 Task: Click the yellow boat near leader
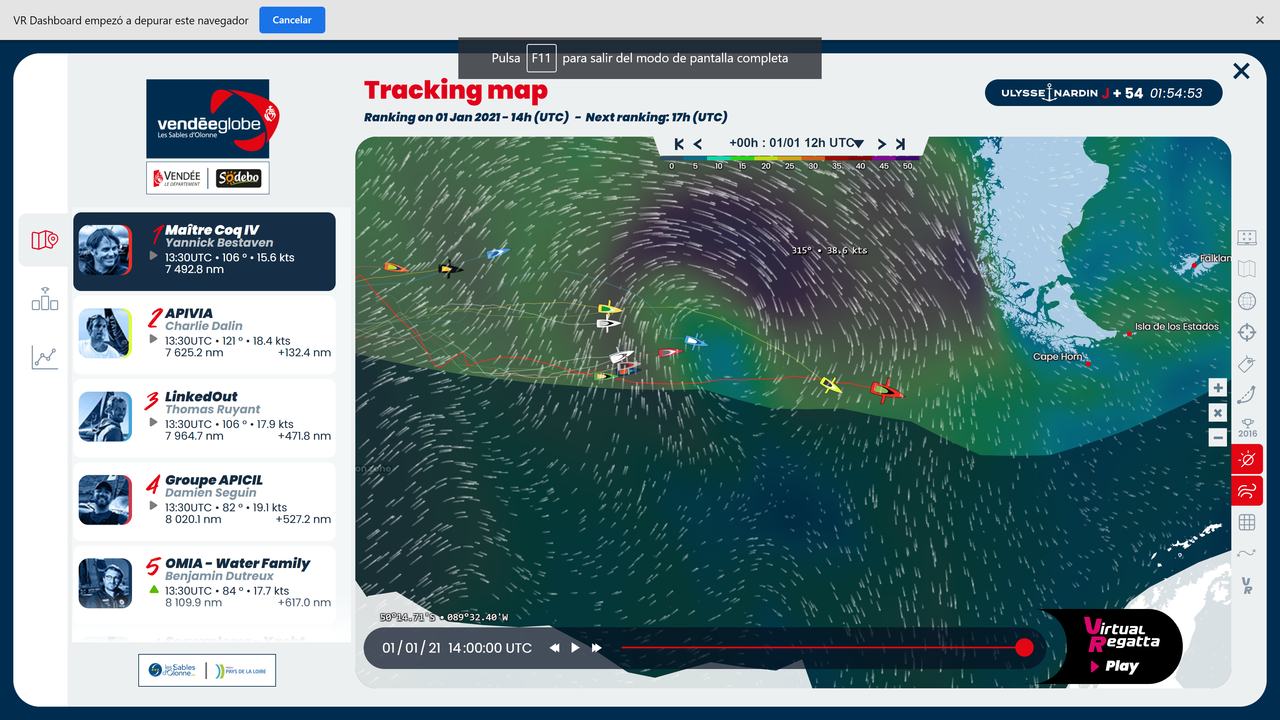point(831,384)
